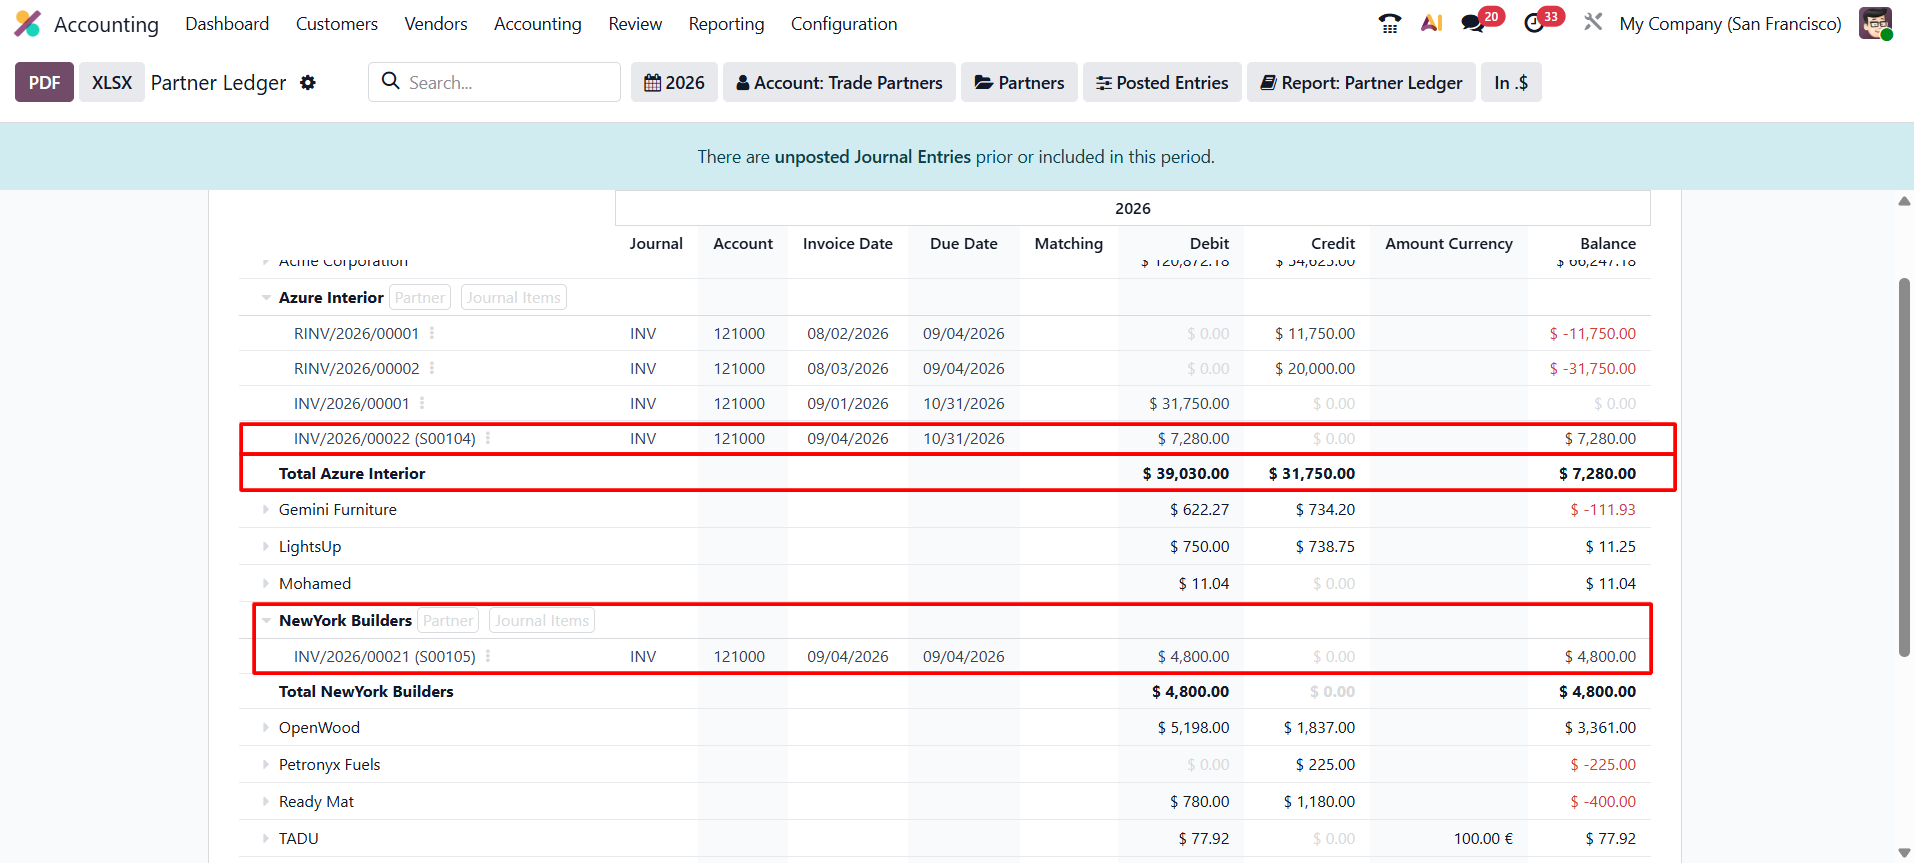Click Partner button next to Azure Interior

tap(420, 297)
